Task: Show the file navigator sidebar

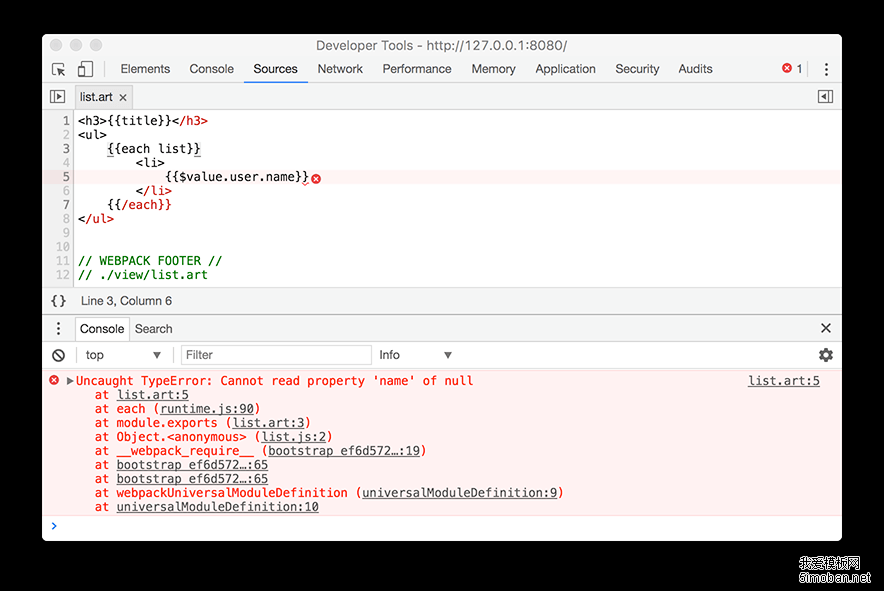Action: (x=58, y=97)
